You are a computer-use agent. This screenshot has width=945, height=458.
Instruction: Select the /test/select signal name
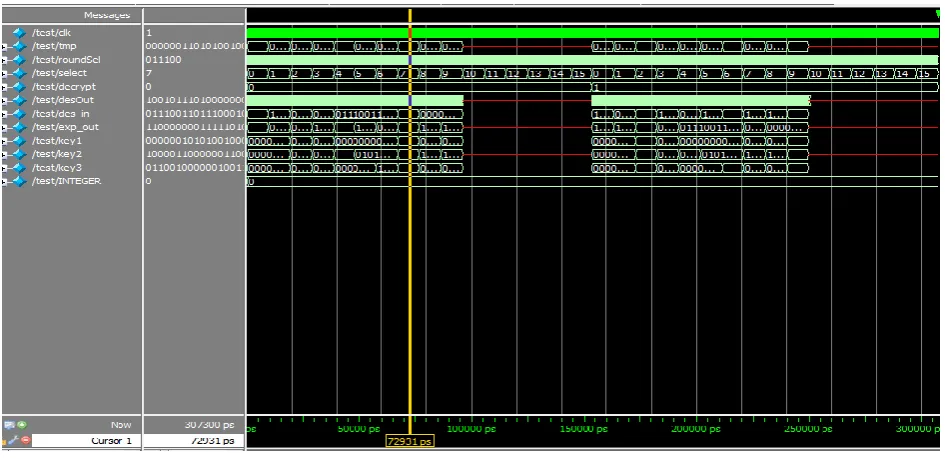pos(59,73)
